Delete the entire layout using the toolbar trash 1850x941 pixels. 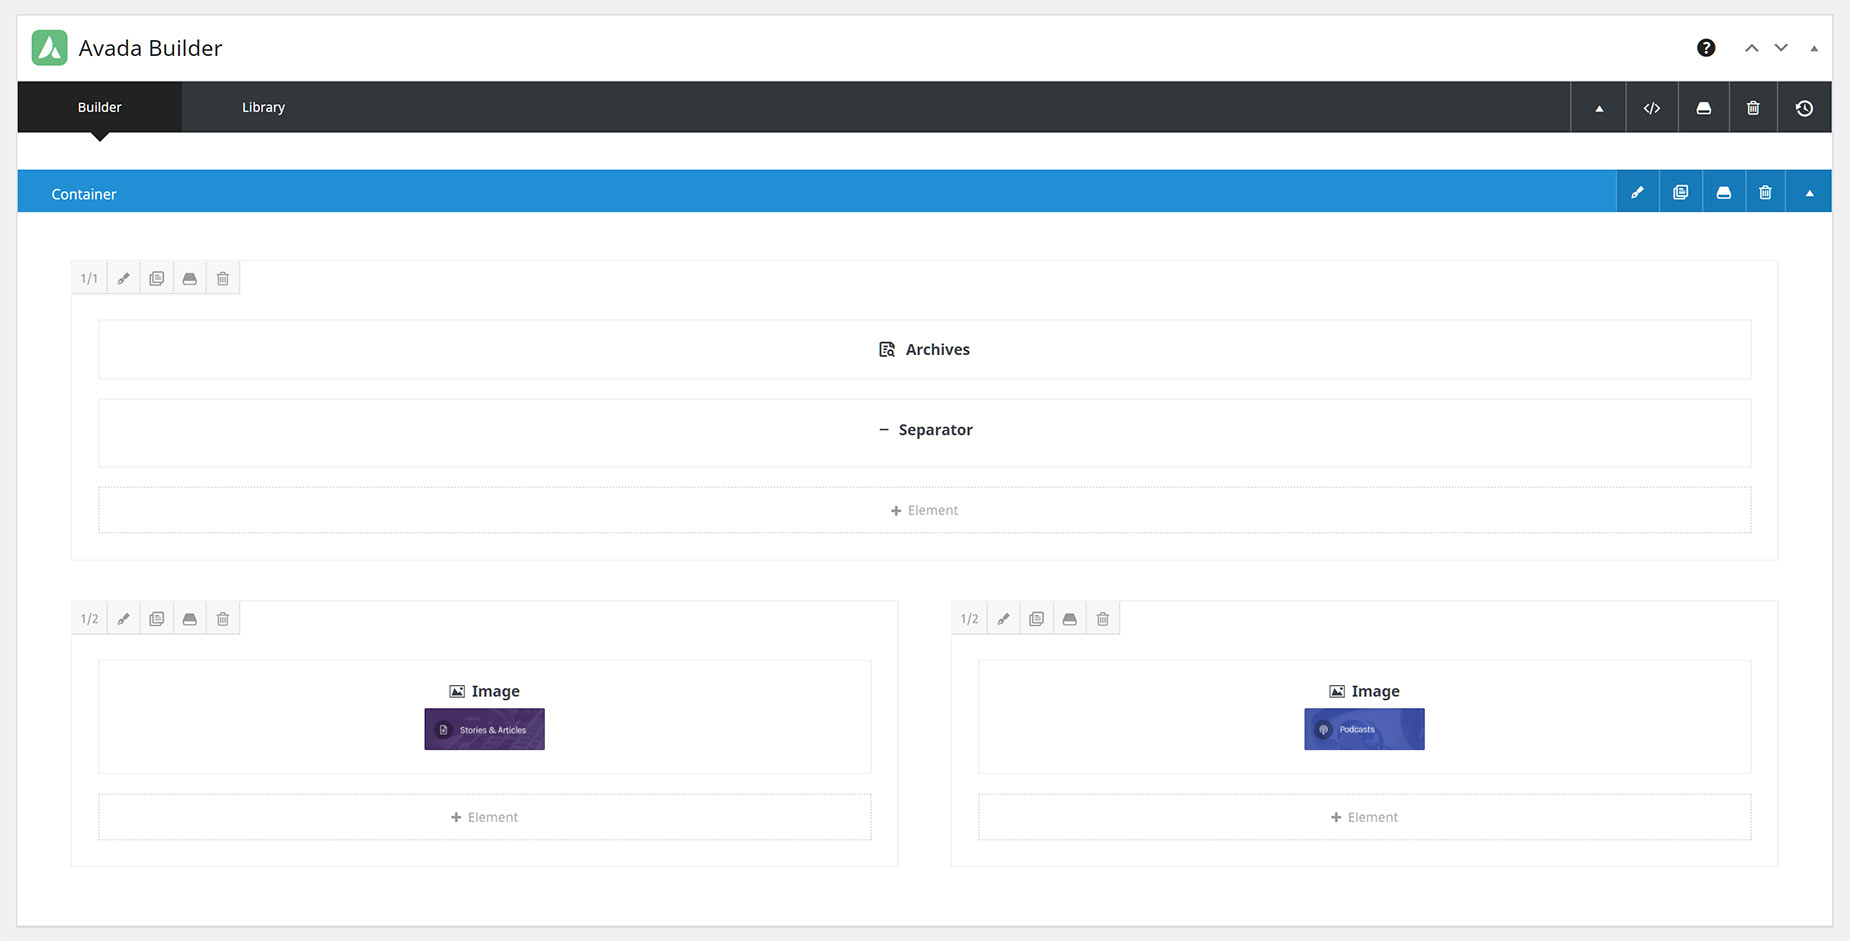1753,108
